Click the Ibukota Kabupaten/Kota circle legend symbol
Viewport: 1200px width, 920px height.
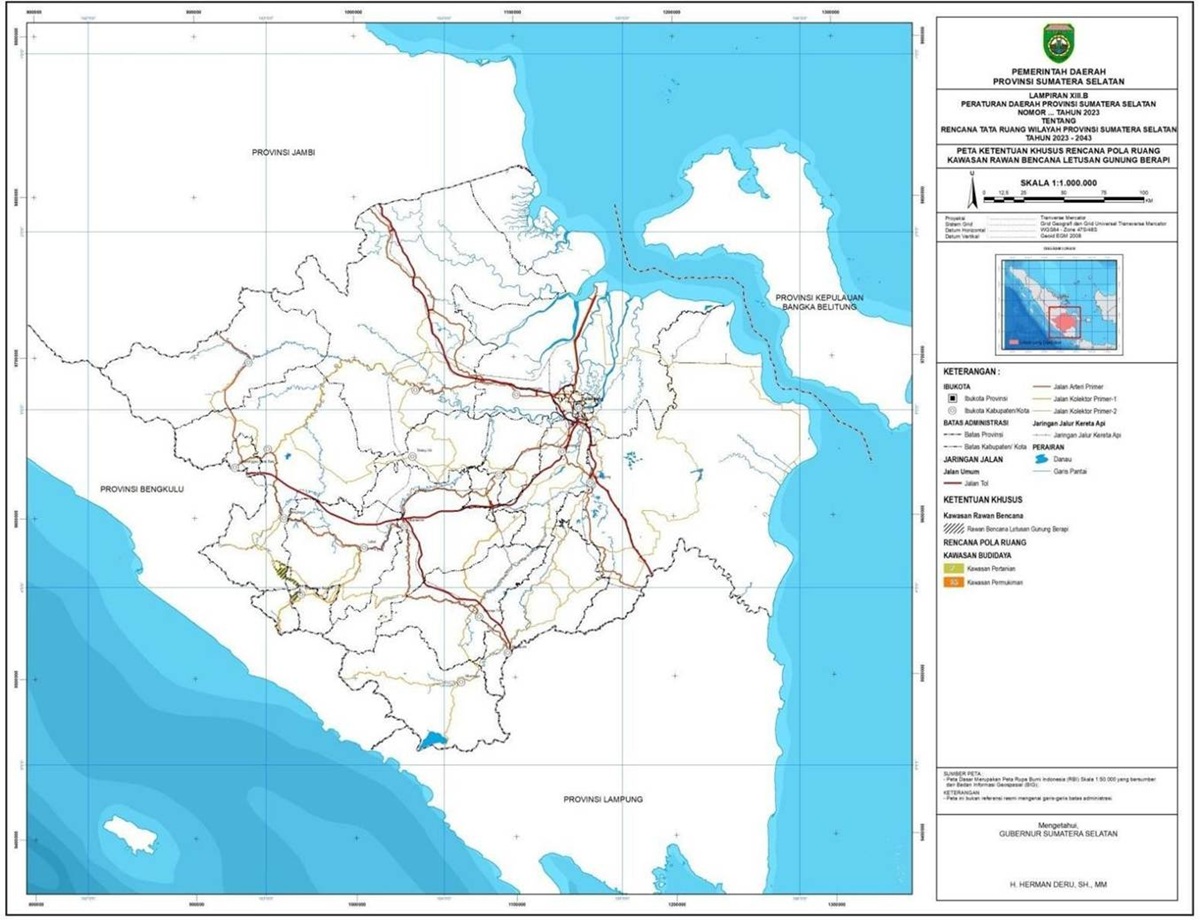(x=954, y=411)
